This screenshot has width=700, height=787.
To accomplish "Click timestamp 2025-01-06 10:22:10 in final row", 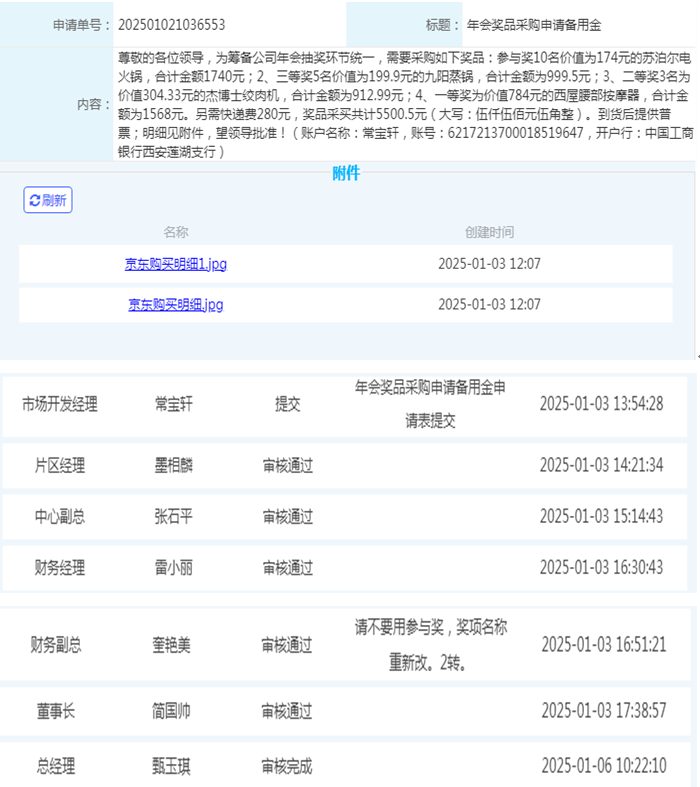I will 603,767.
